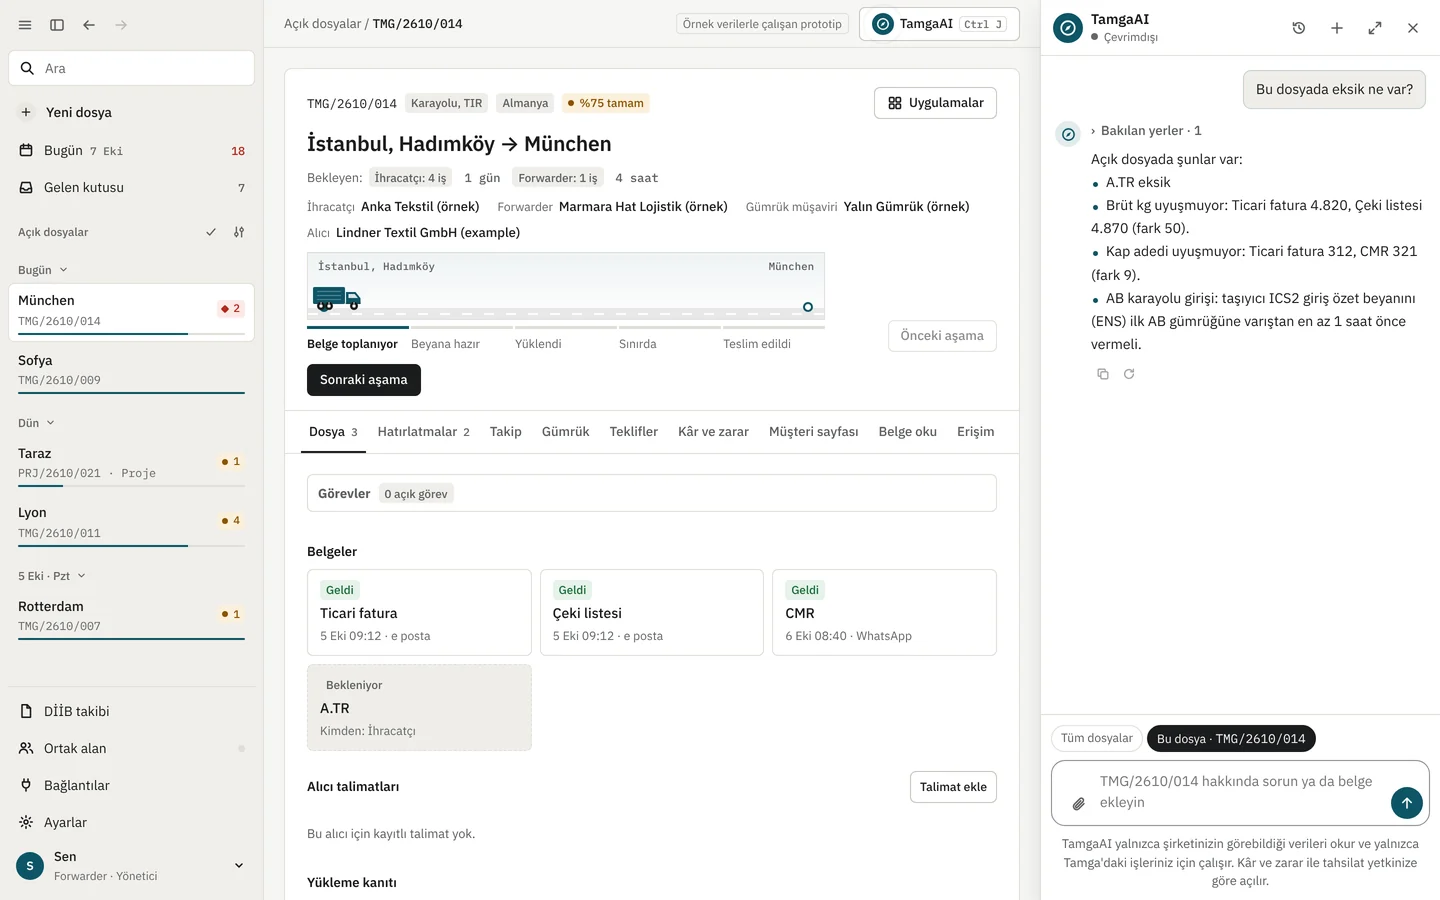Viewport: 1440px width, 900px height.
Task: Click 'Açık dosyalar' breadcrumb link
Action: tap(322, 24)
